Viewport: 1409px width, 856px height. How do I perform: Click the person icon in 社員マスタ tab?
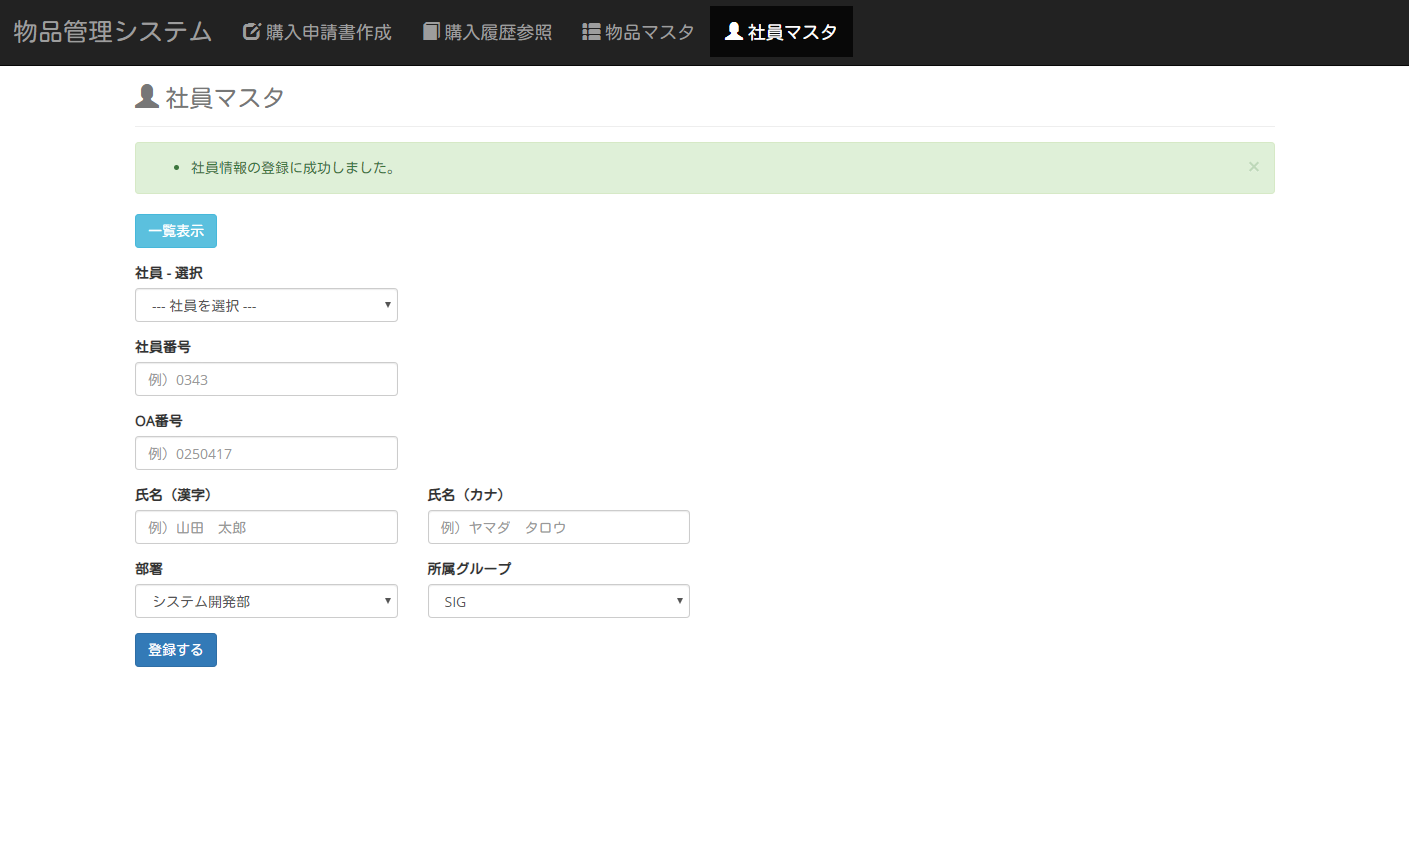(x=734, y=32)
